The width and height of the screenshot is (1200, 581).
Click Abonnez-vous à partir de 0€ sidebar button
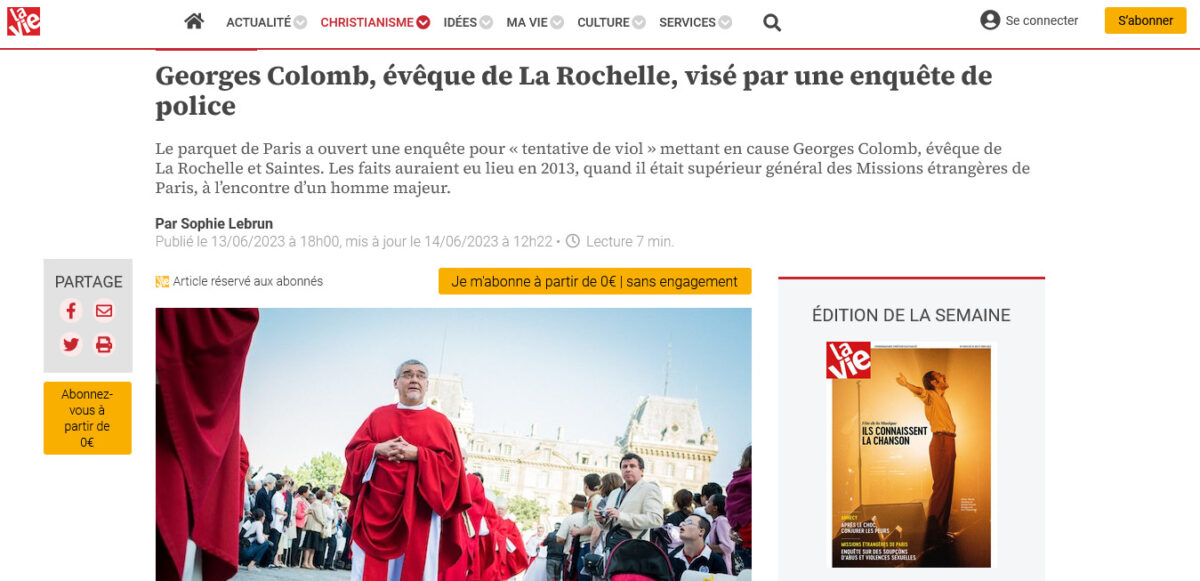pos(87,418)
